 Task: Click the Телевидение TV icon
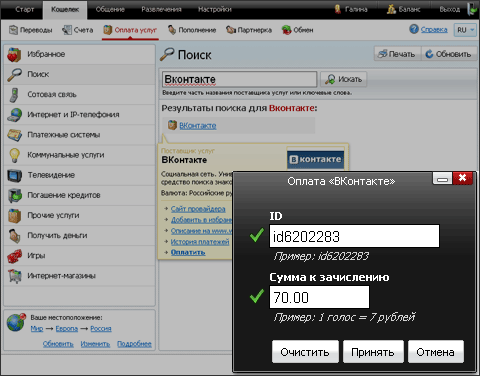[14, 175]
